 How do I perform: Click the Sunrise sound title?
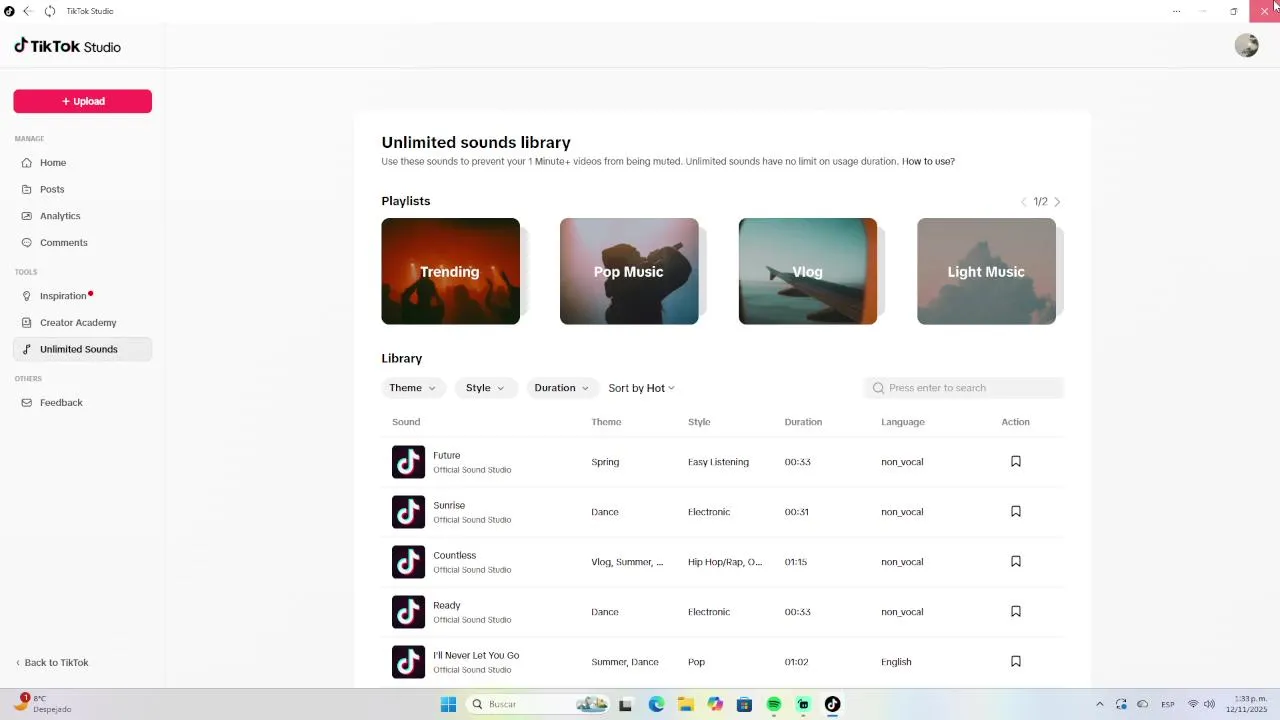pos(449,505)
